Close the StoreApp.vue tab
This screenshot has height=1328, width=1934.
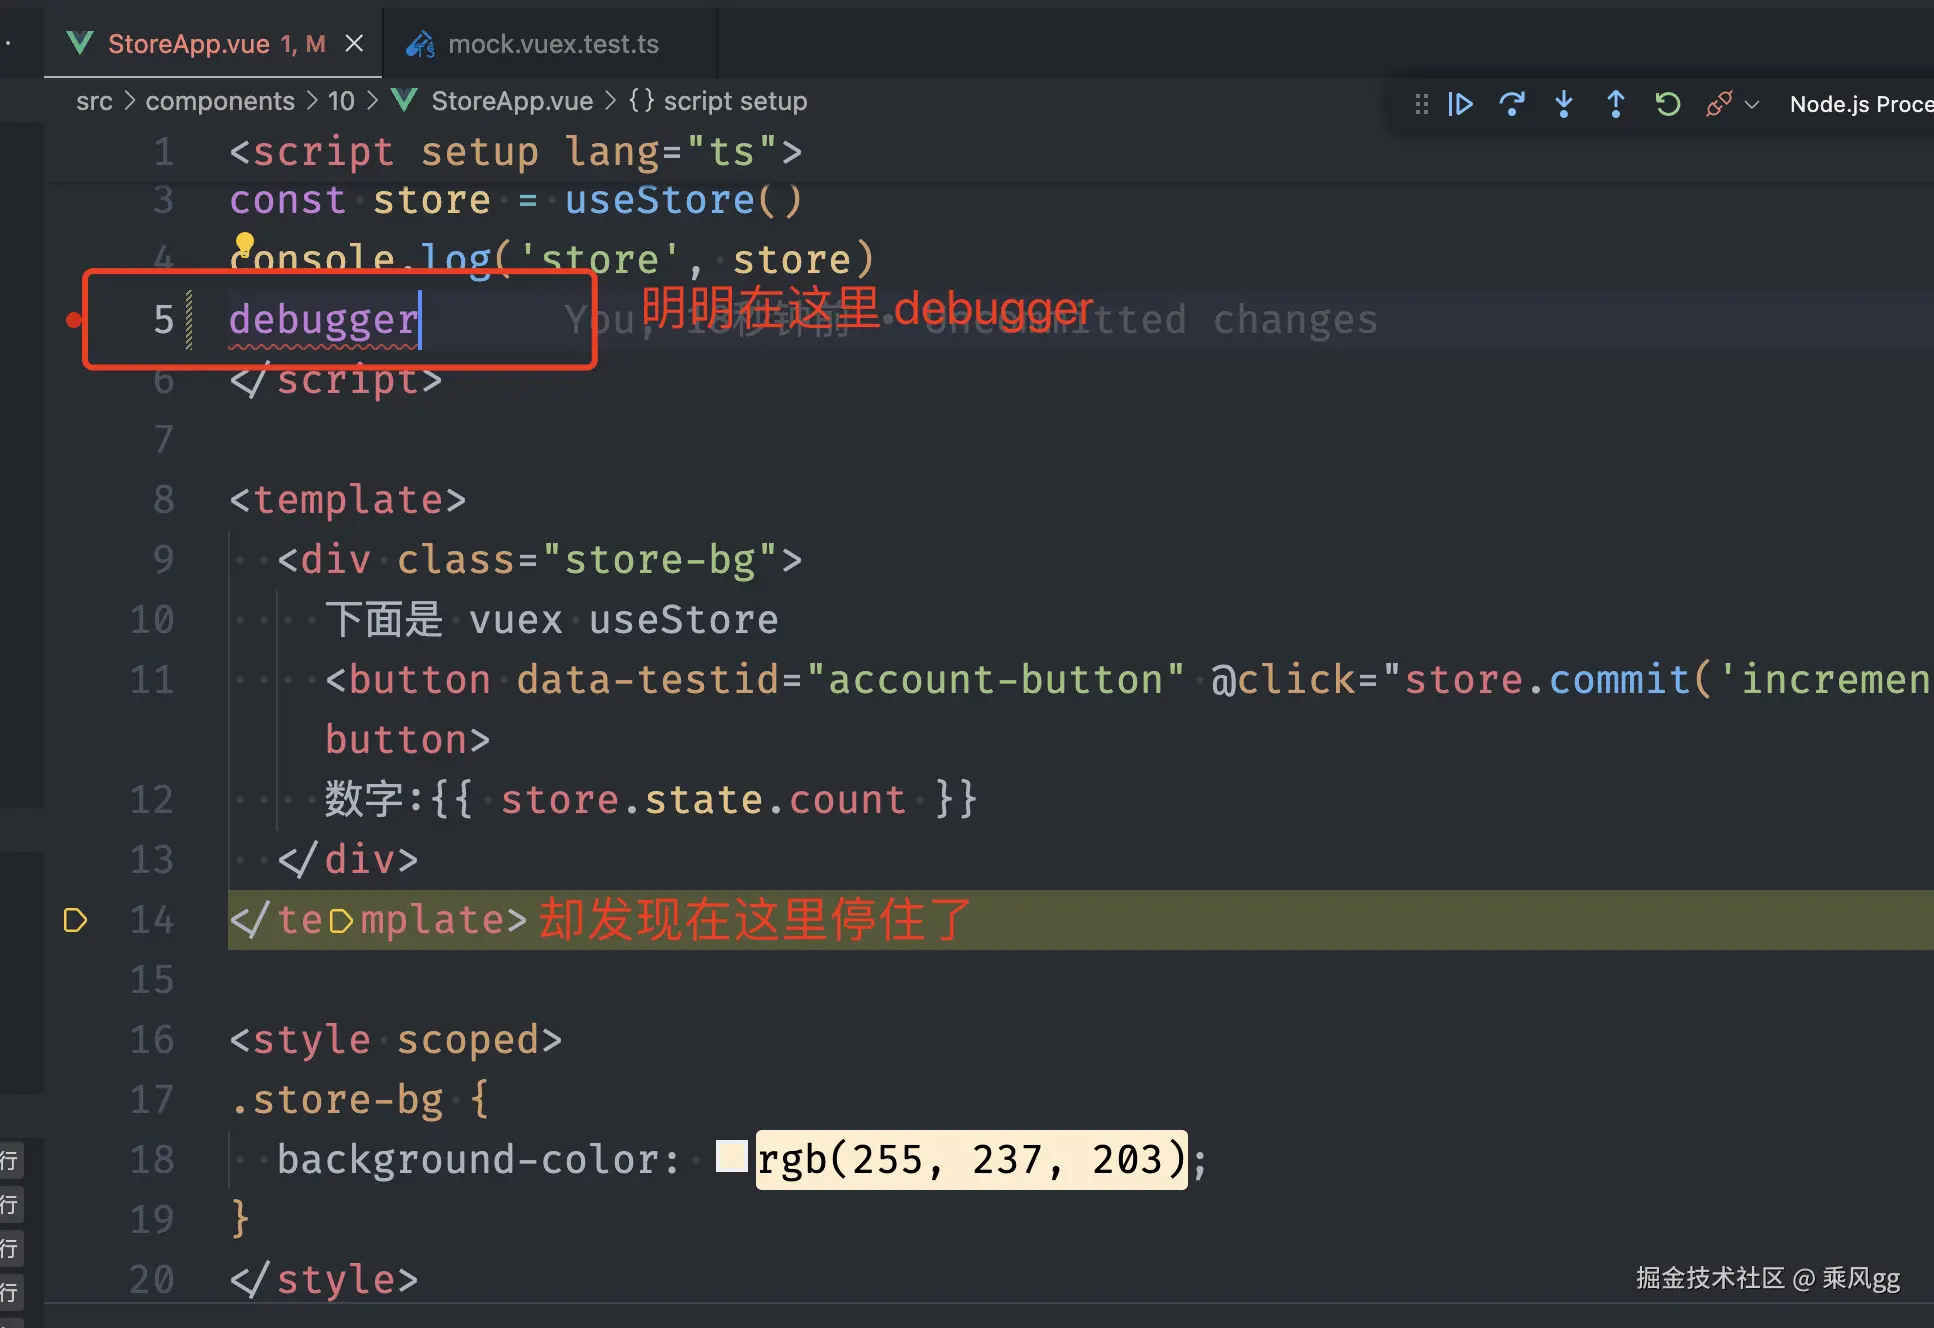point(354,44)
